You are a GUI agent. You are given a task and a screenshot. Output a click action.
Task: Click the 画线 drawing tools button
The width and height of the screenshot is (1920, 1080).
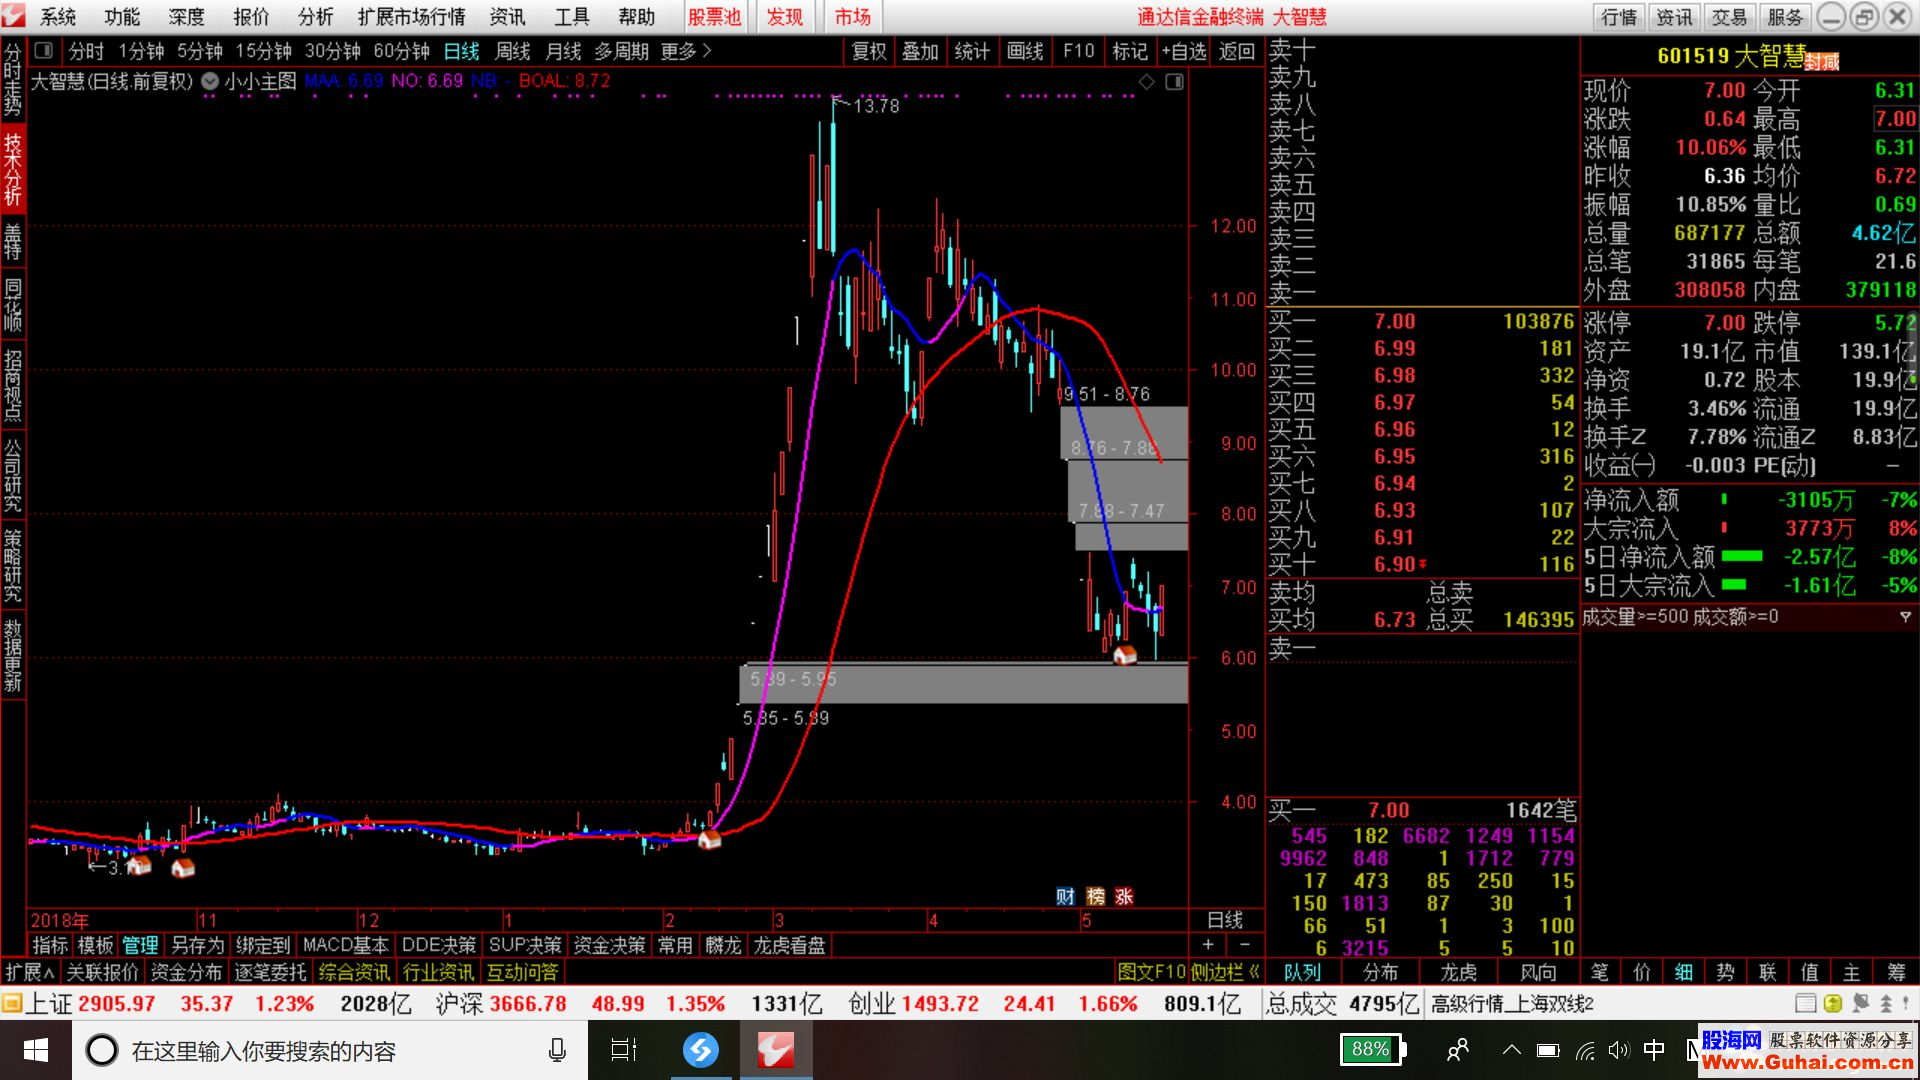pos(1025,51)
